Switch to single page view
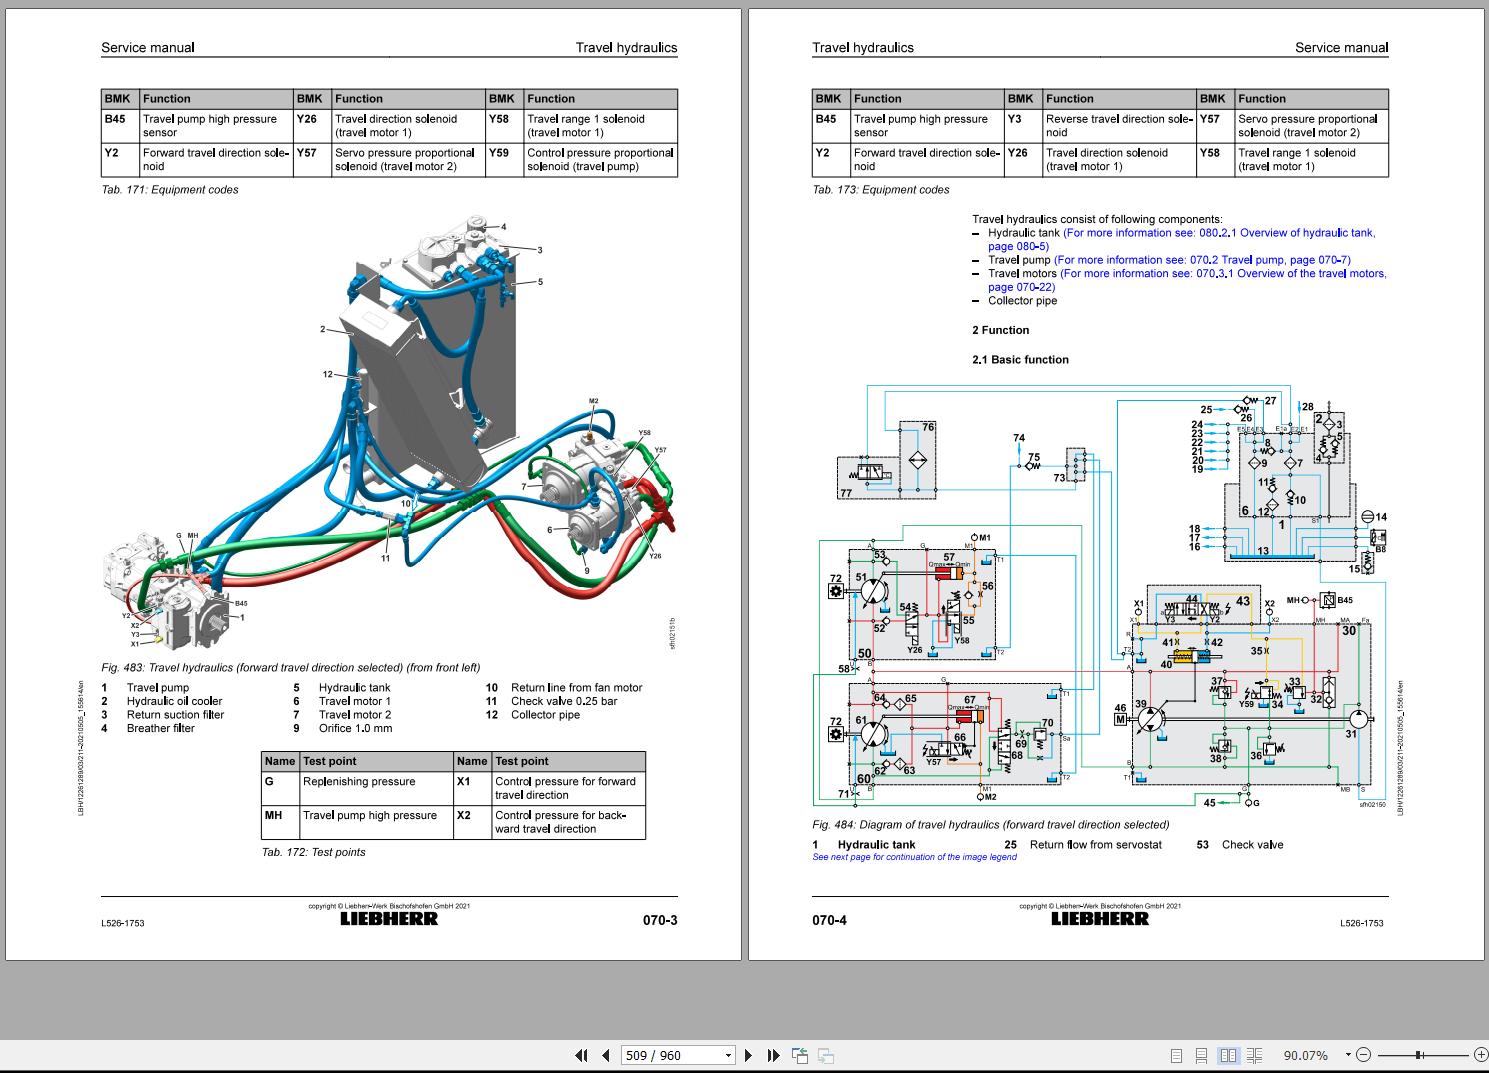The height and width of the screenshot is (1073, 1489). pos(1176,1055)
